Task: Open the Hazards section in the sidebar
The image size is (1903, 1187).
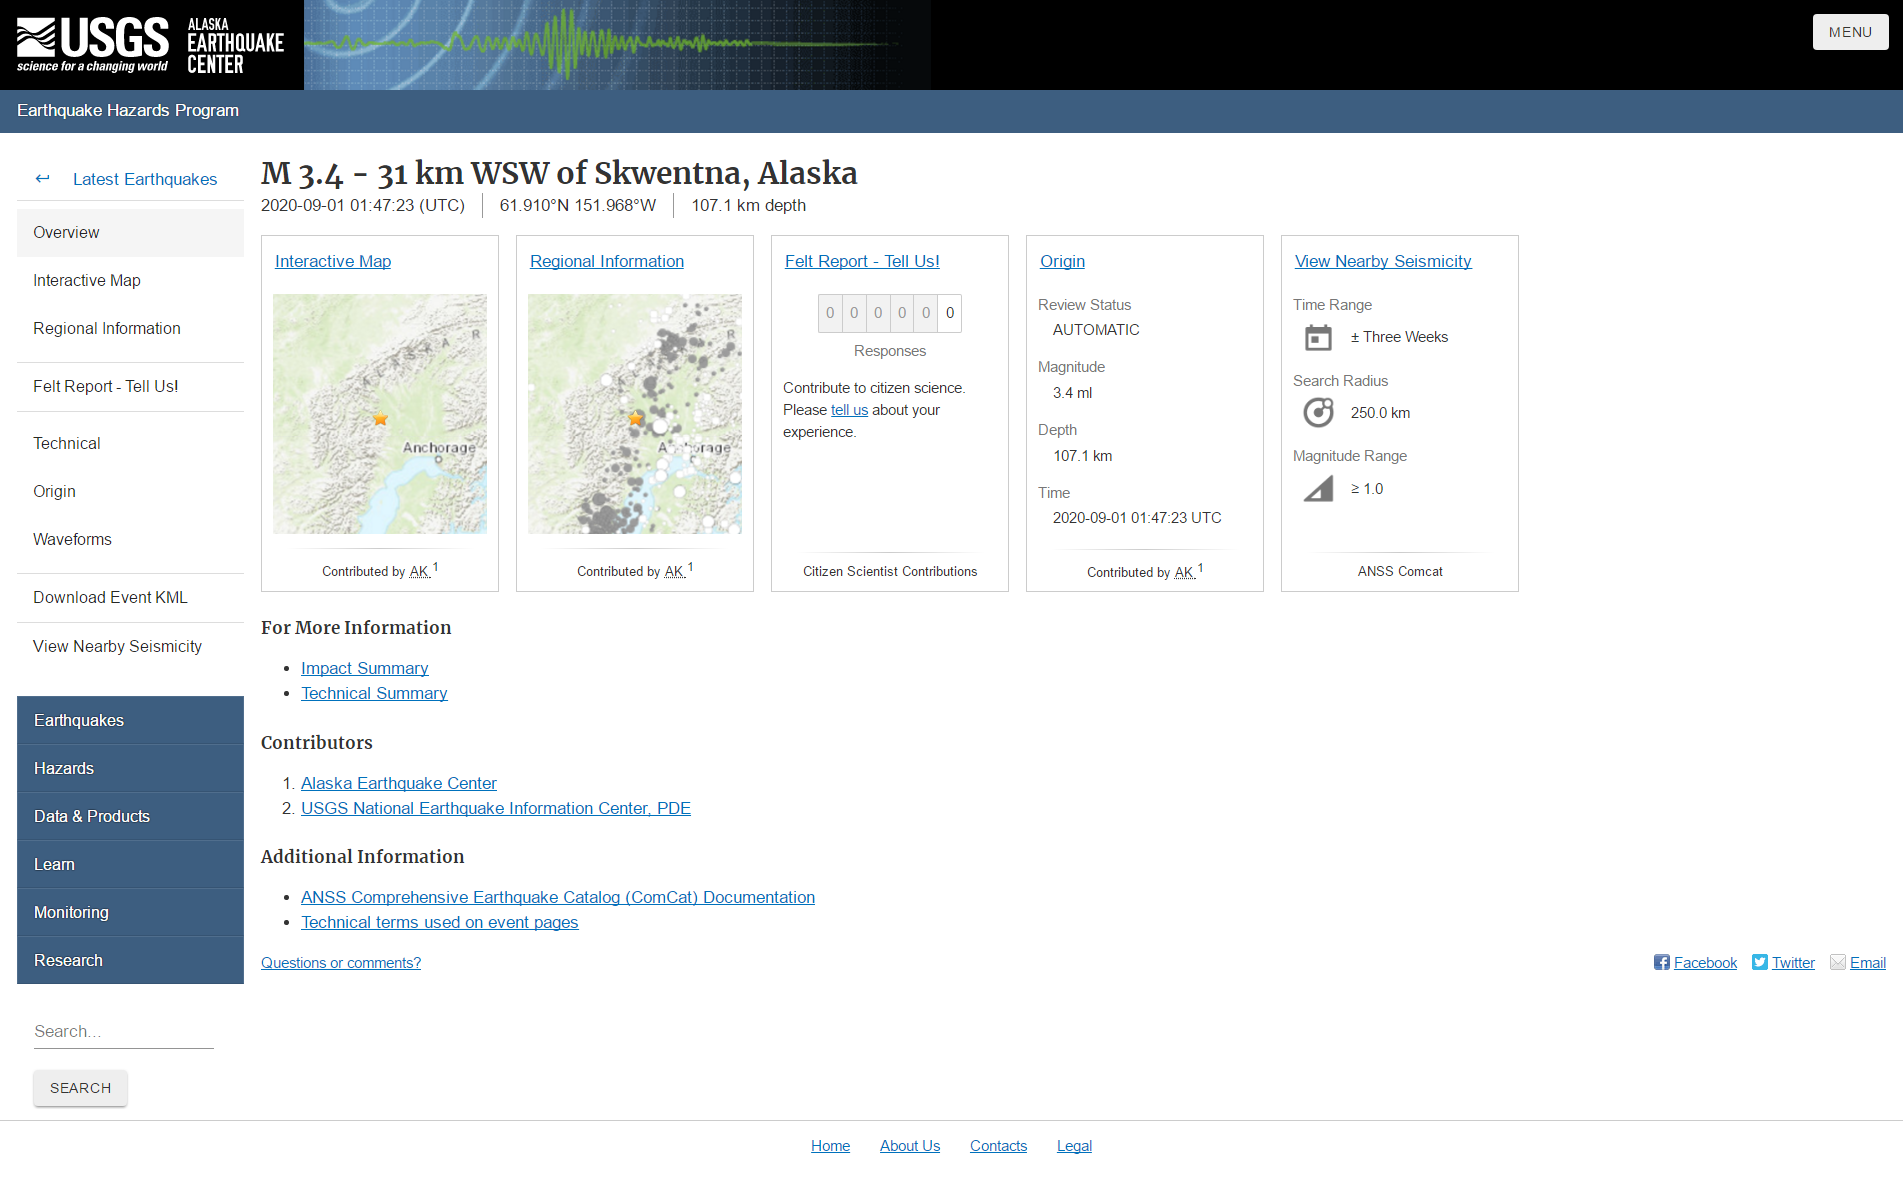Action: 64,768
